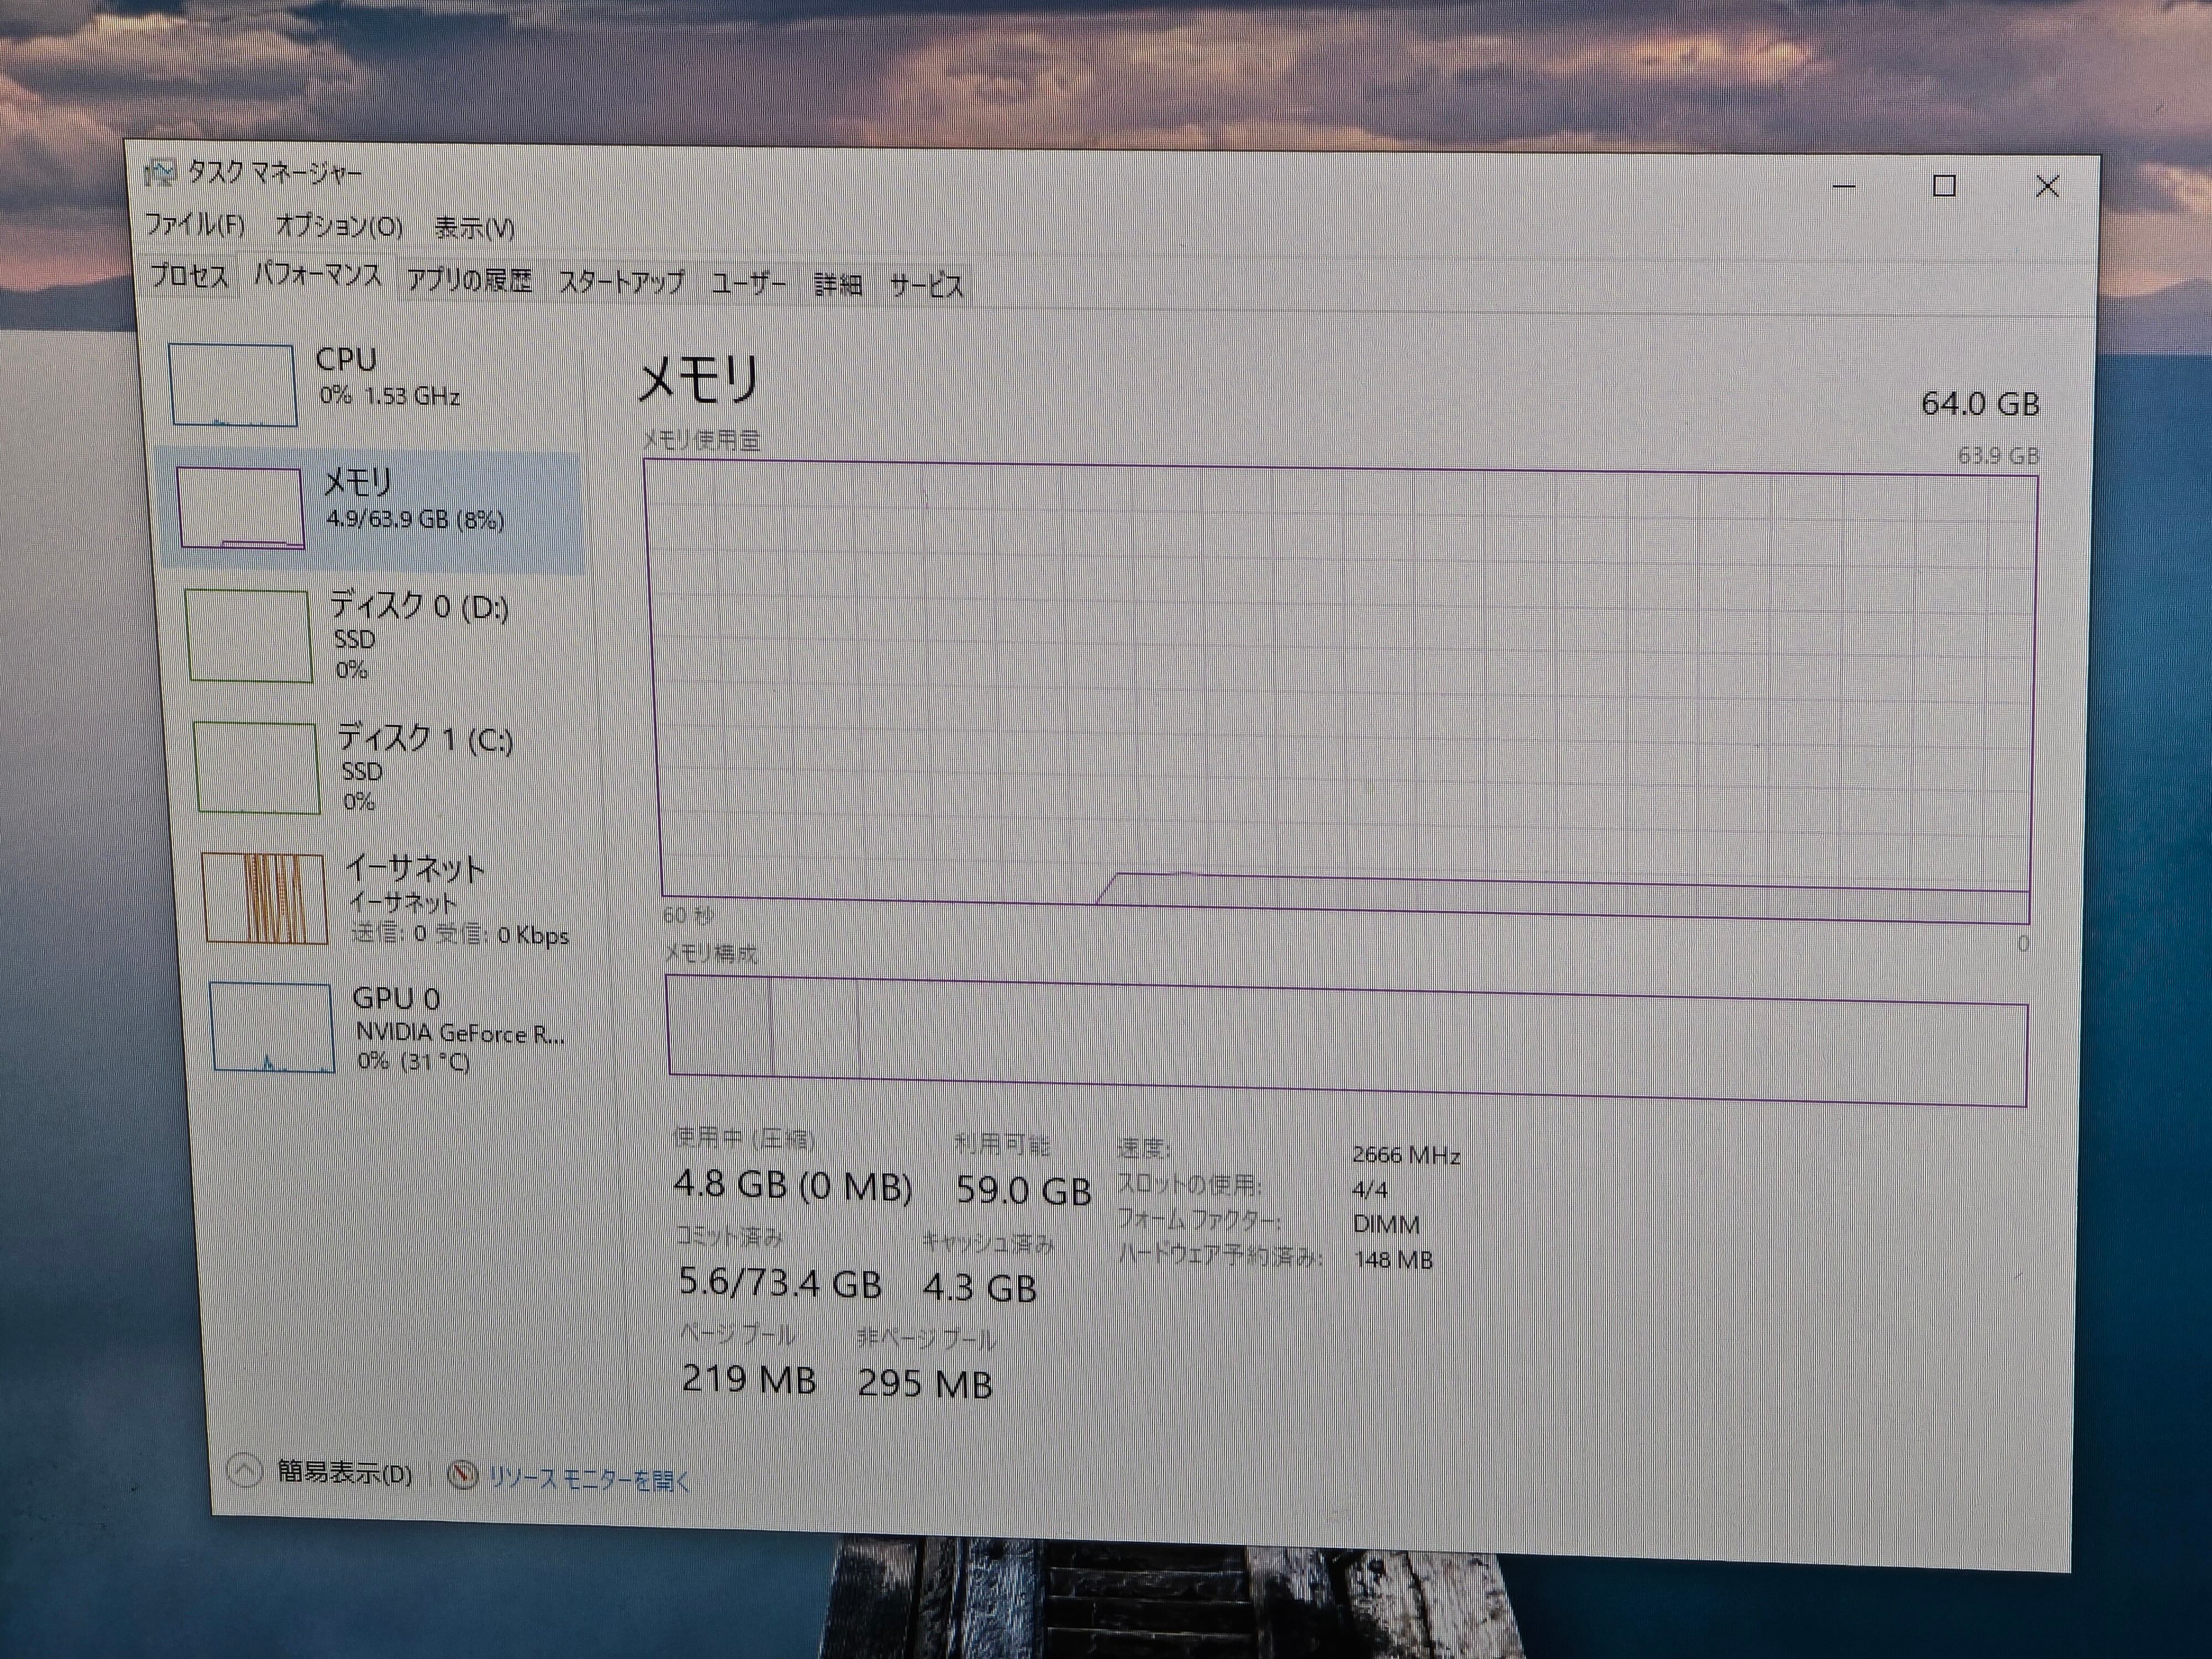This screenshot has height=1659, width=2212.
Task: Switch to the アプリの履歴 tab
Action: tap(469, 280)
